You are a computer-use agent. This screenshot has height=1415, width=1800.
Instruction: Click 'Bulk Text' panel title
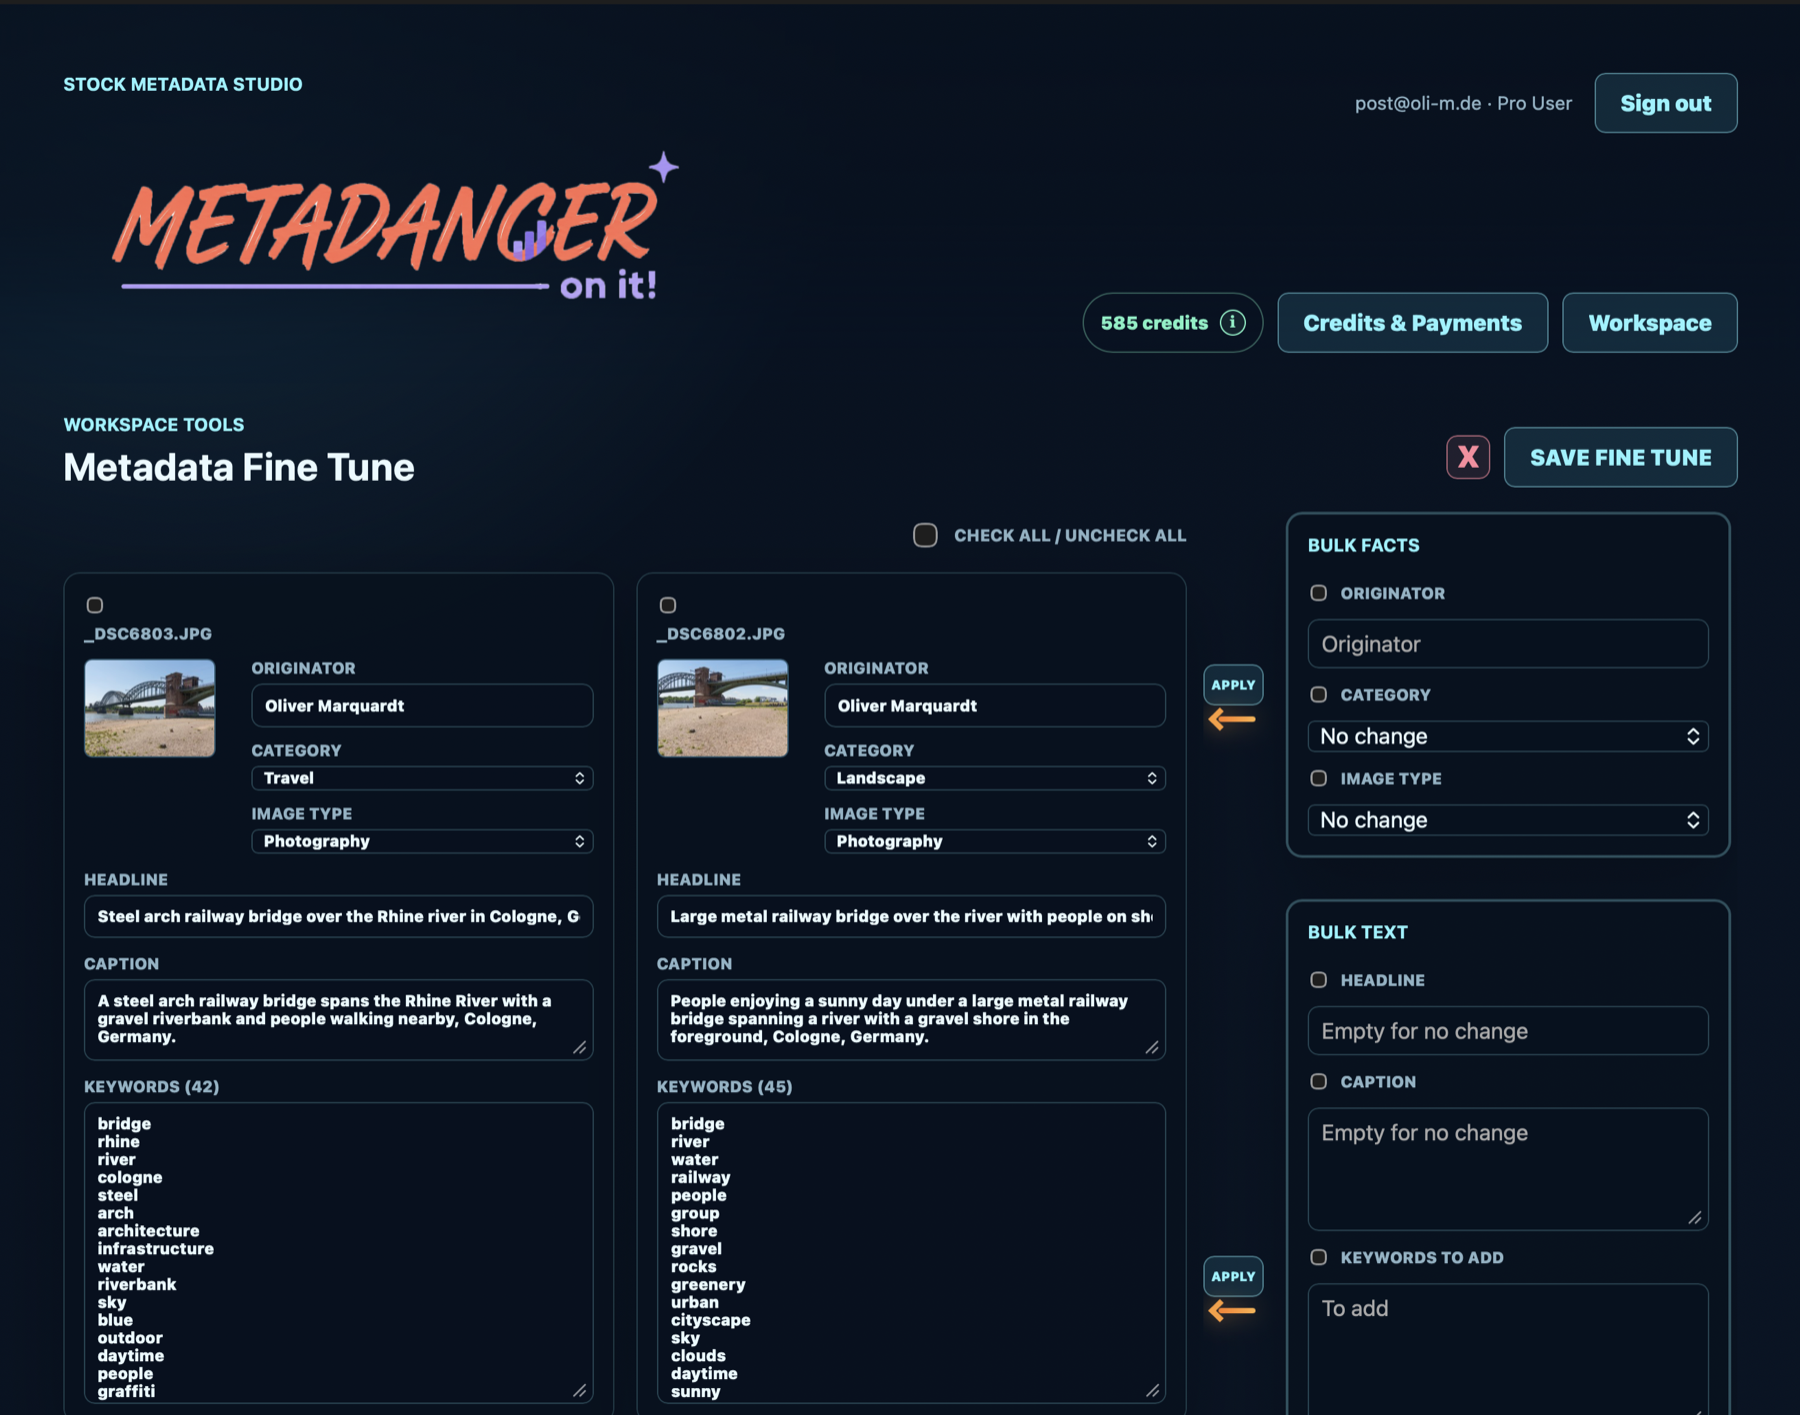pos(1358,932)
